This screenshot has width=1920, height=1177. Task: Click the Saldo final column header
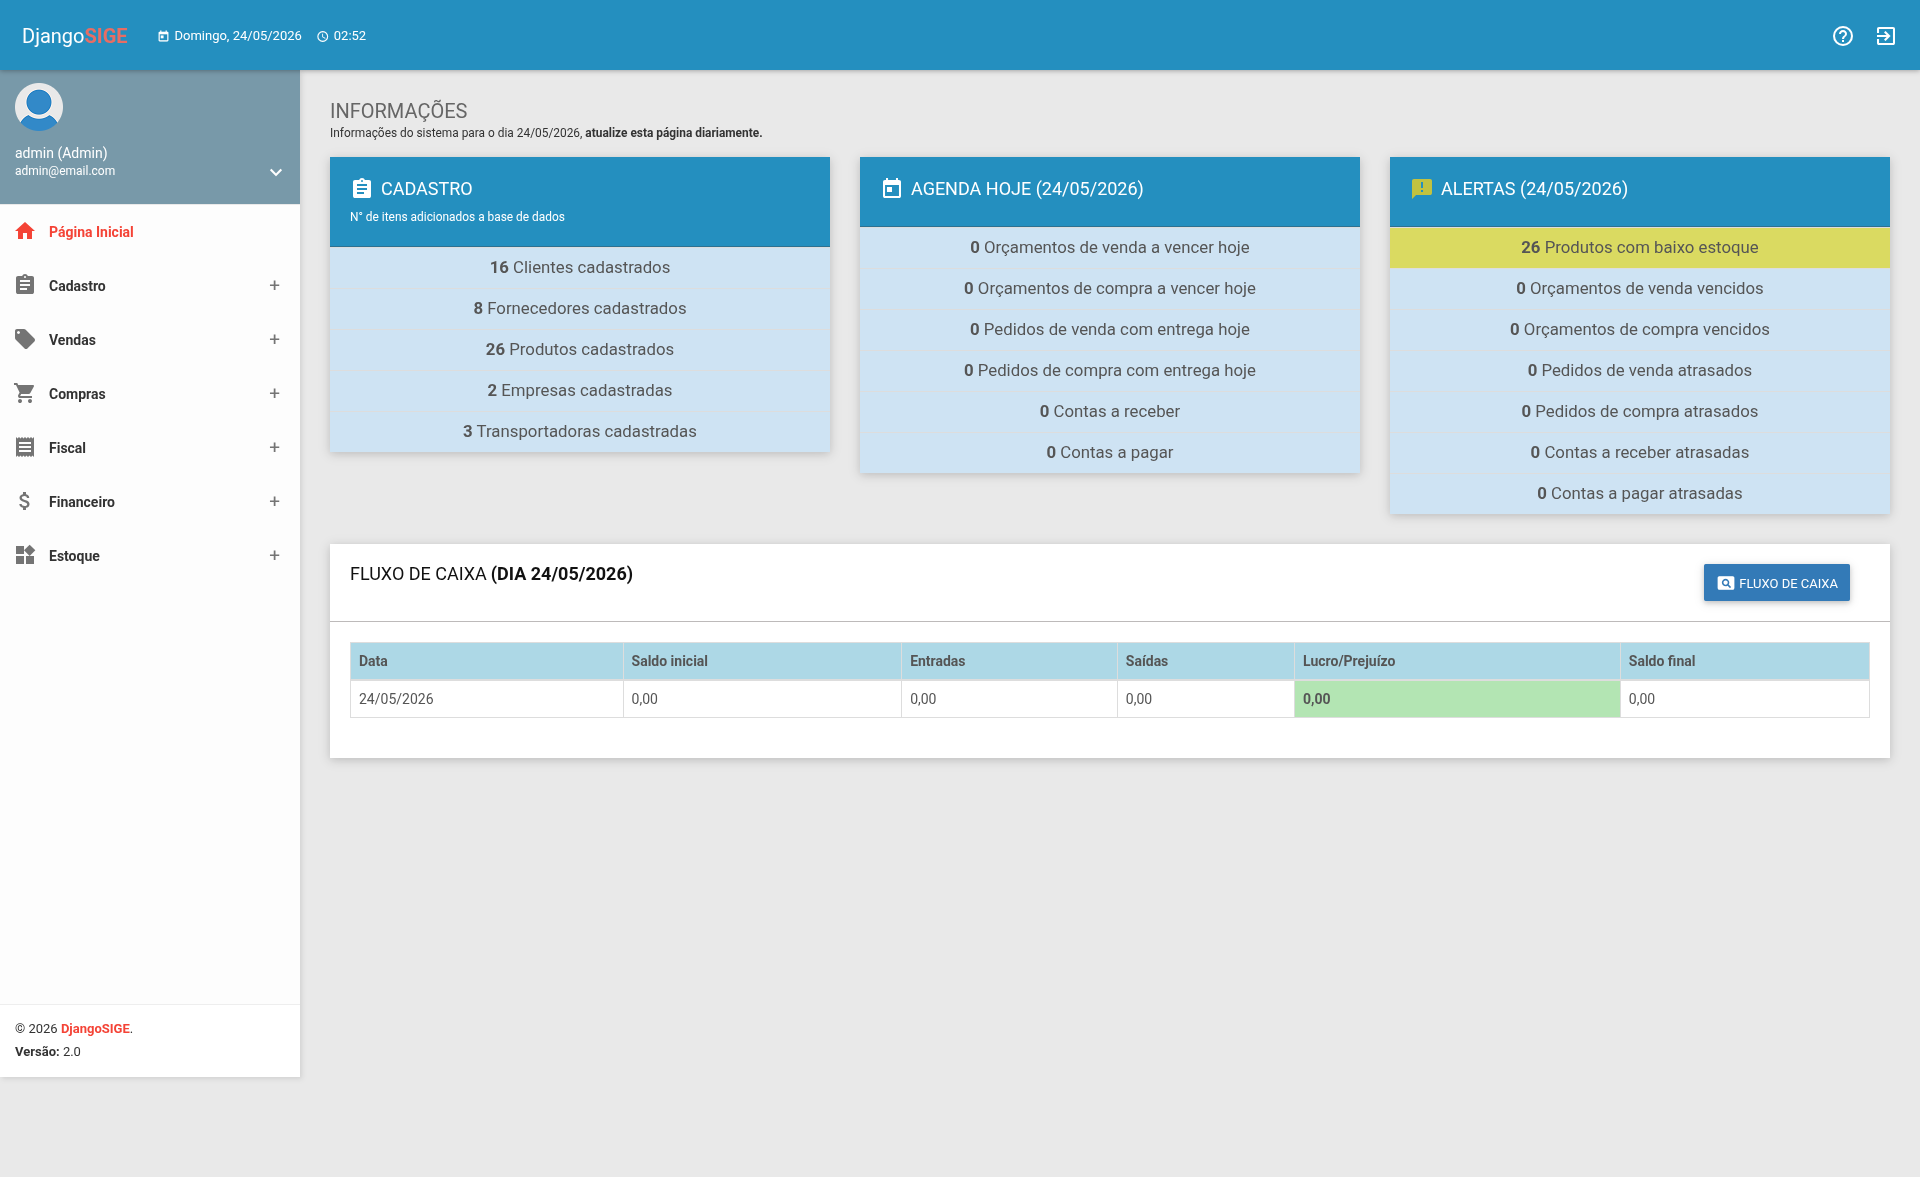[x=1744, y=661]
